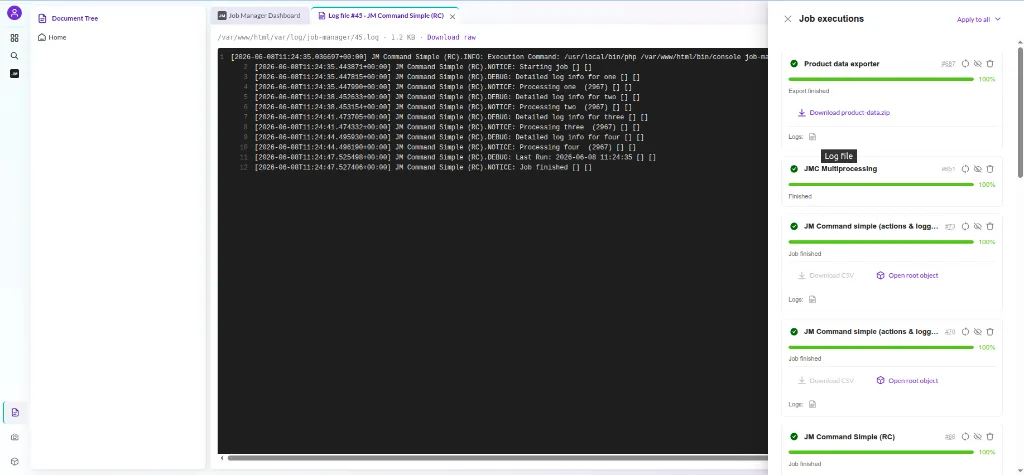1024x475 pixels.
Task: Delete the JMC Multiprocessing execution
Action: tap(990, 169)
